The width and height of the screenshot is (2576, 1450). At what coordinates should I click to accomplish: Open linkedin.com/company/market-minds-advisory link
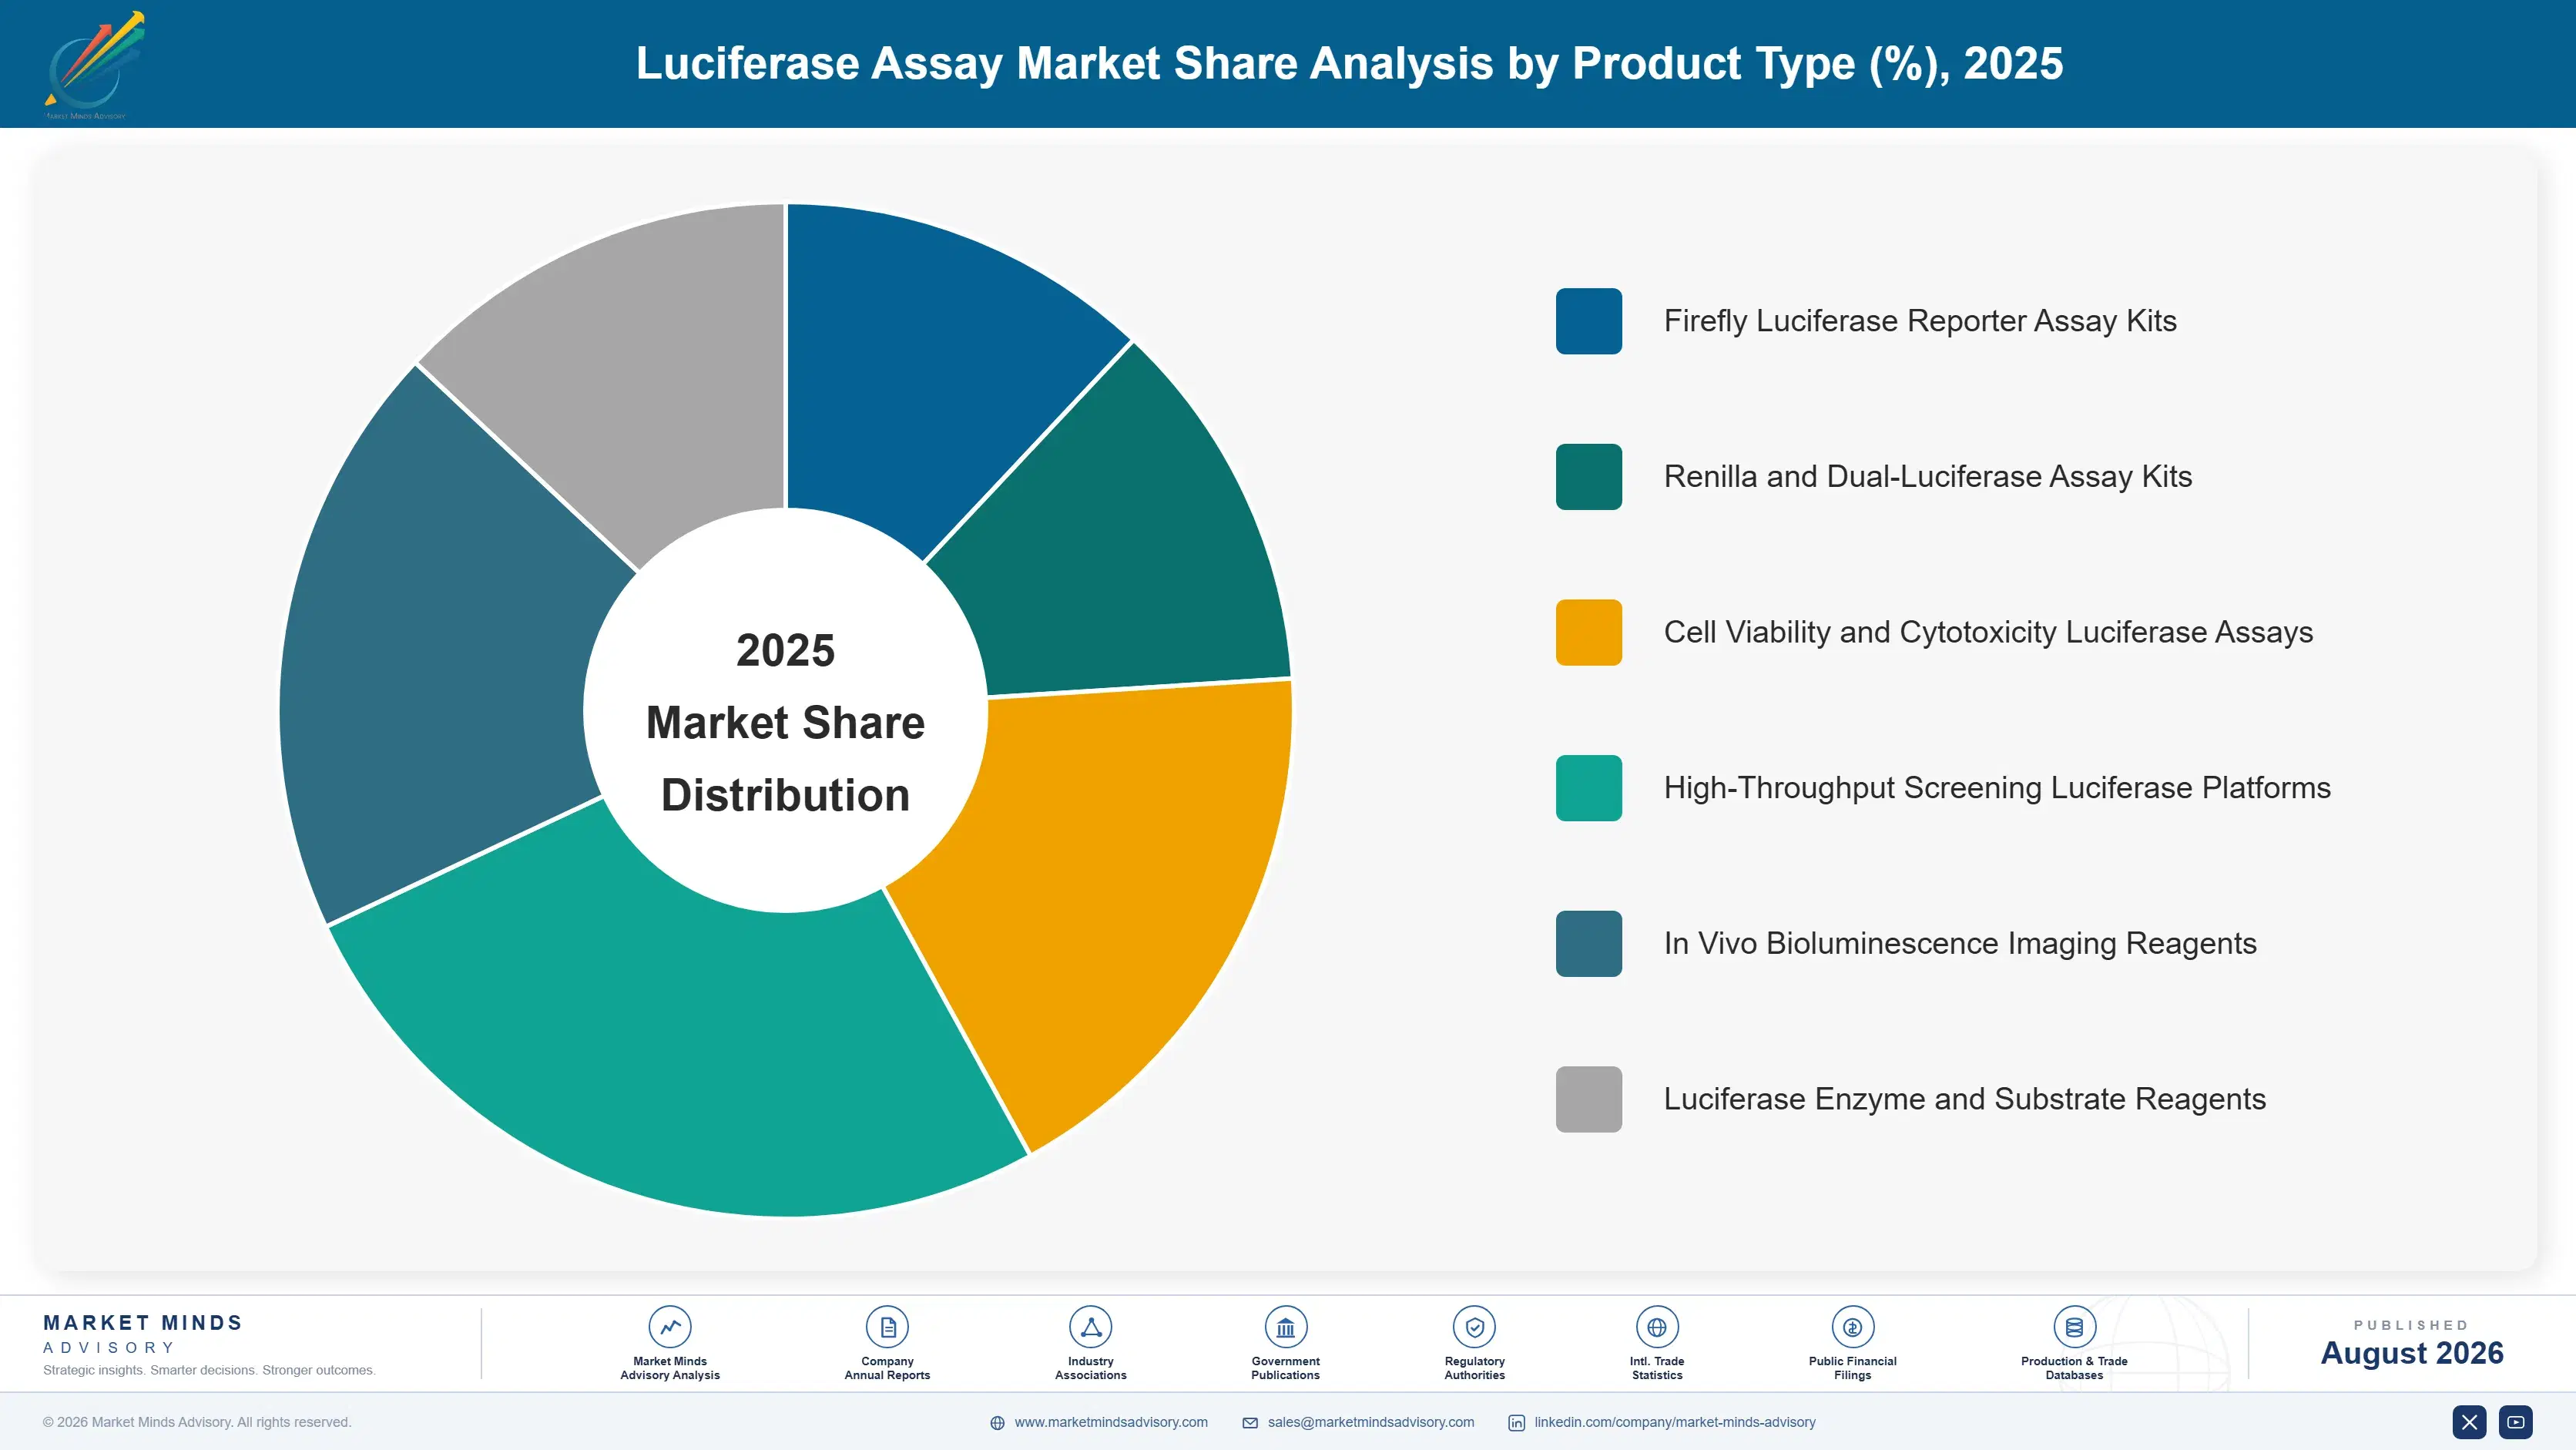(1675, 1422)
